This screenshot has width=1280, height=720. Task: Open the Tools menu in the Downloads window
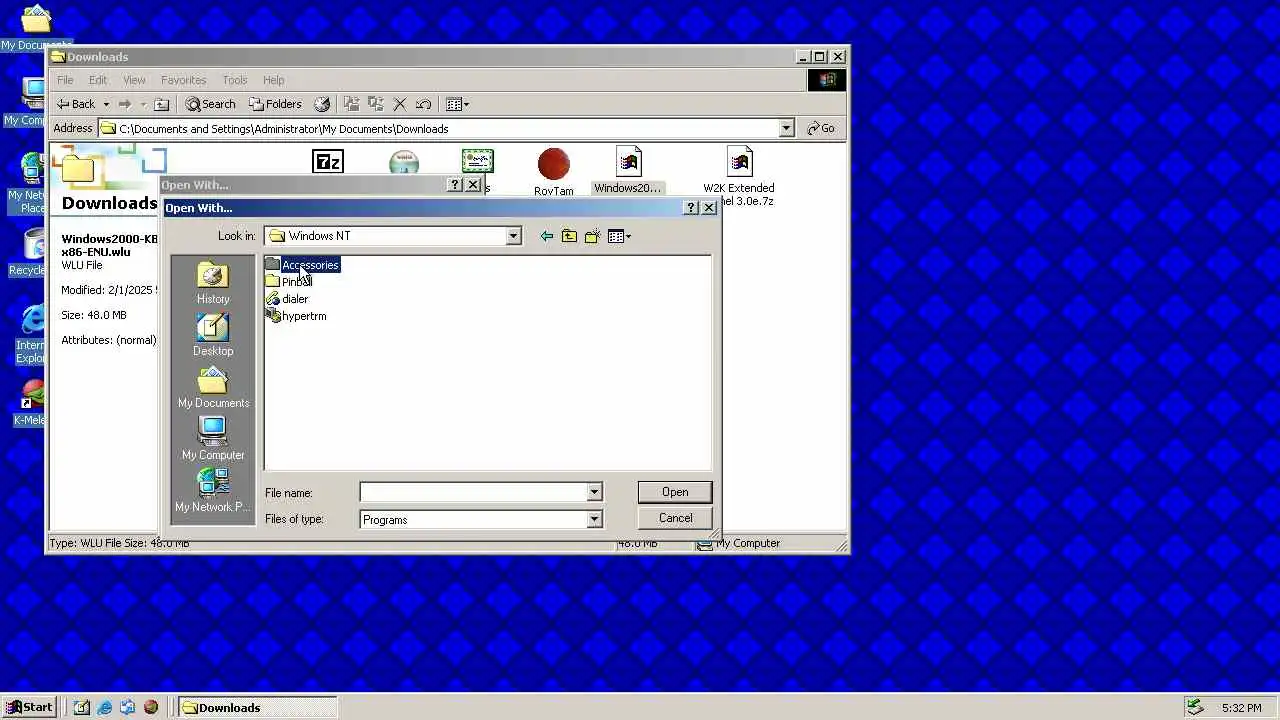(235, 80)
